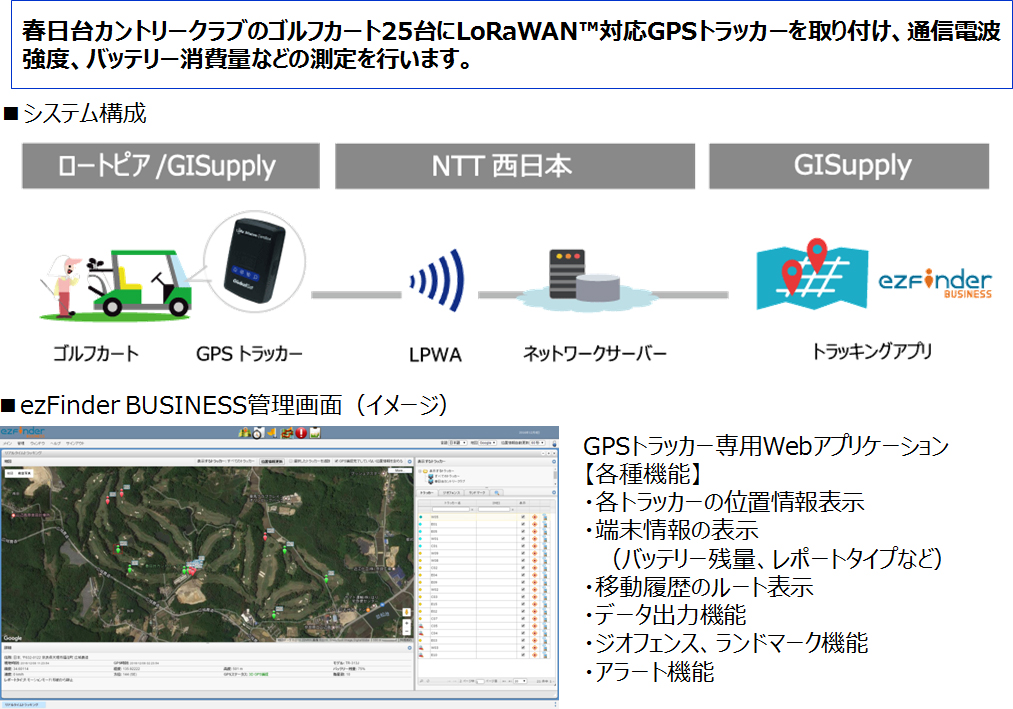The image size is (1013, 709).
Task: Click the Google logo on the map
Action: pos(13,638)
